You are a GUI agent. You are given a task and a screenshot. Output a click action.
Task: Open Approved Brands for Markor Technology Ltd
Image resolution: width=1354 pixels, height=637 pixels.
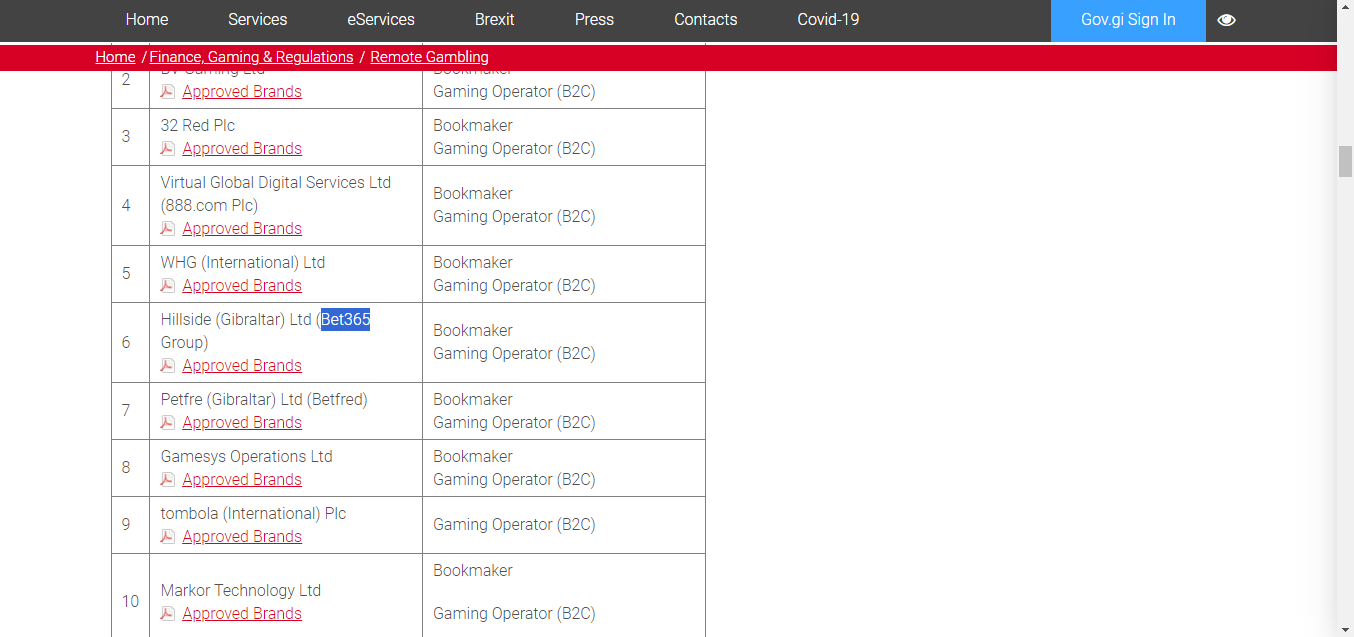tap(242, 613)
